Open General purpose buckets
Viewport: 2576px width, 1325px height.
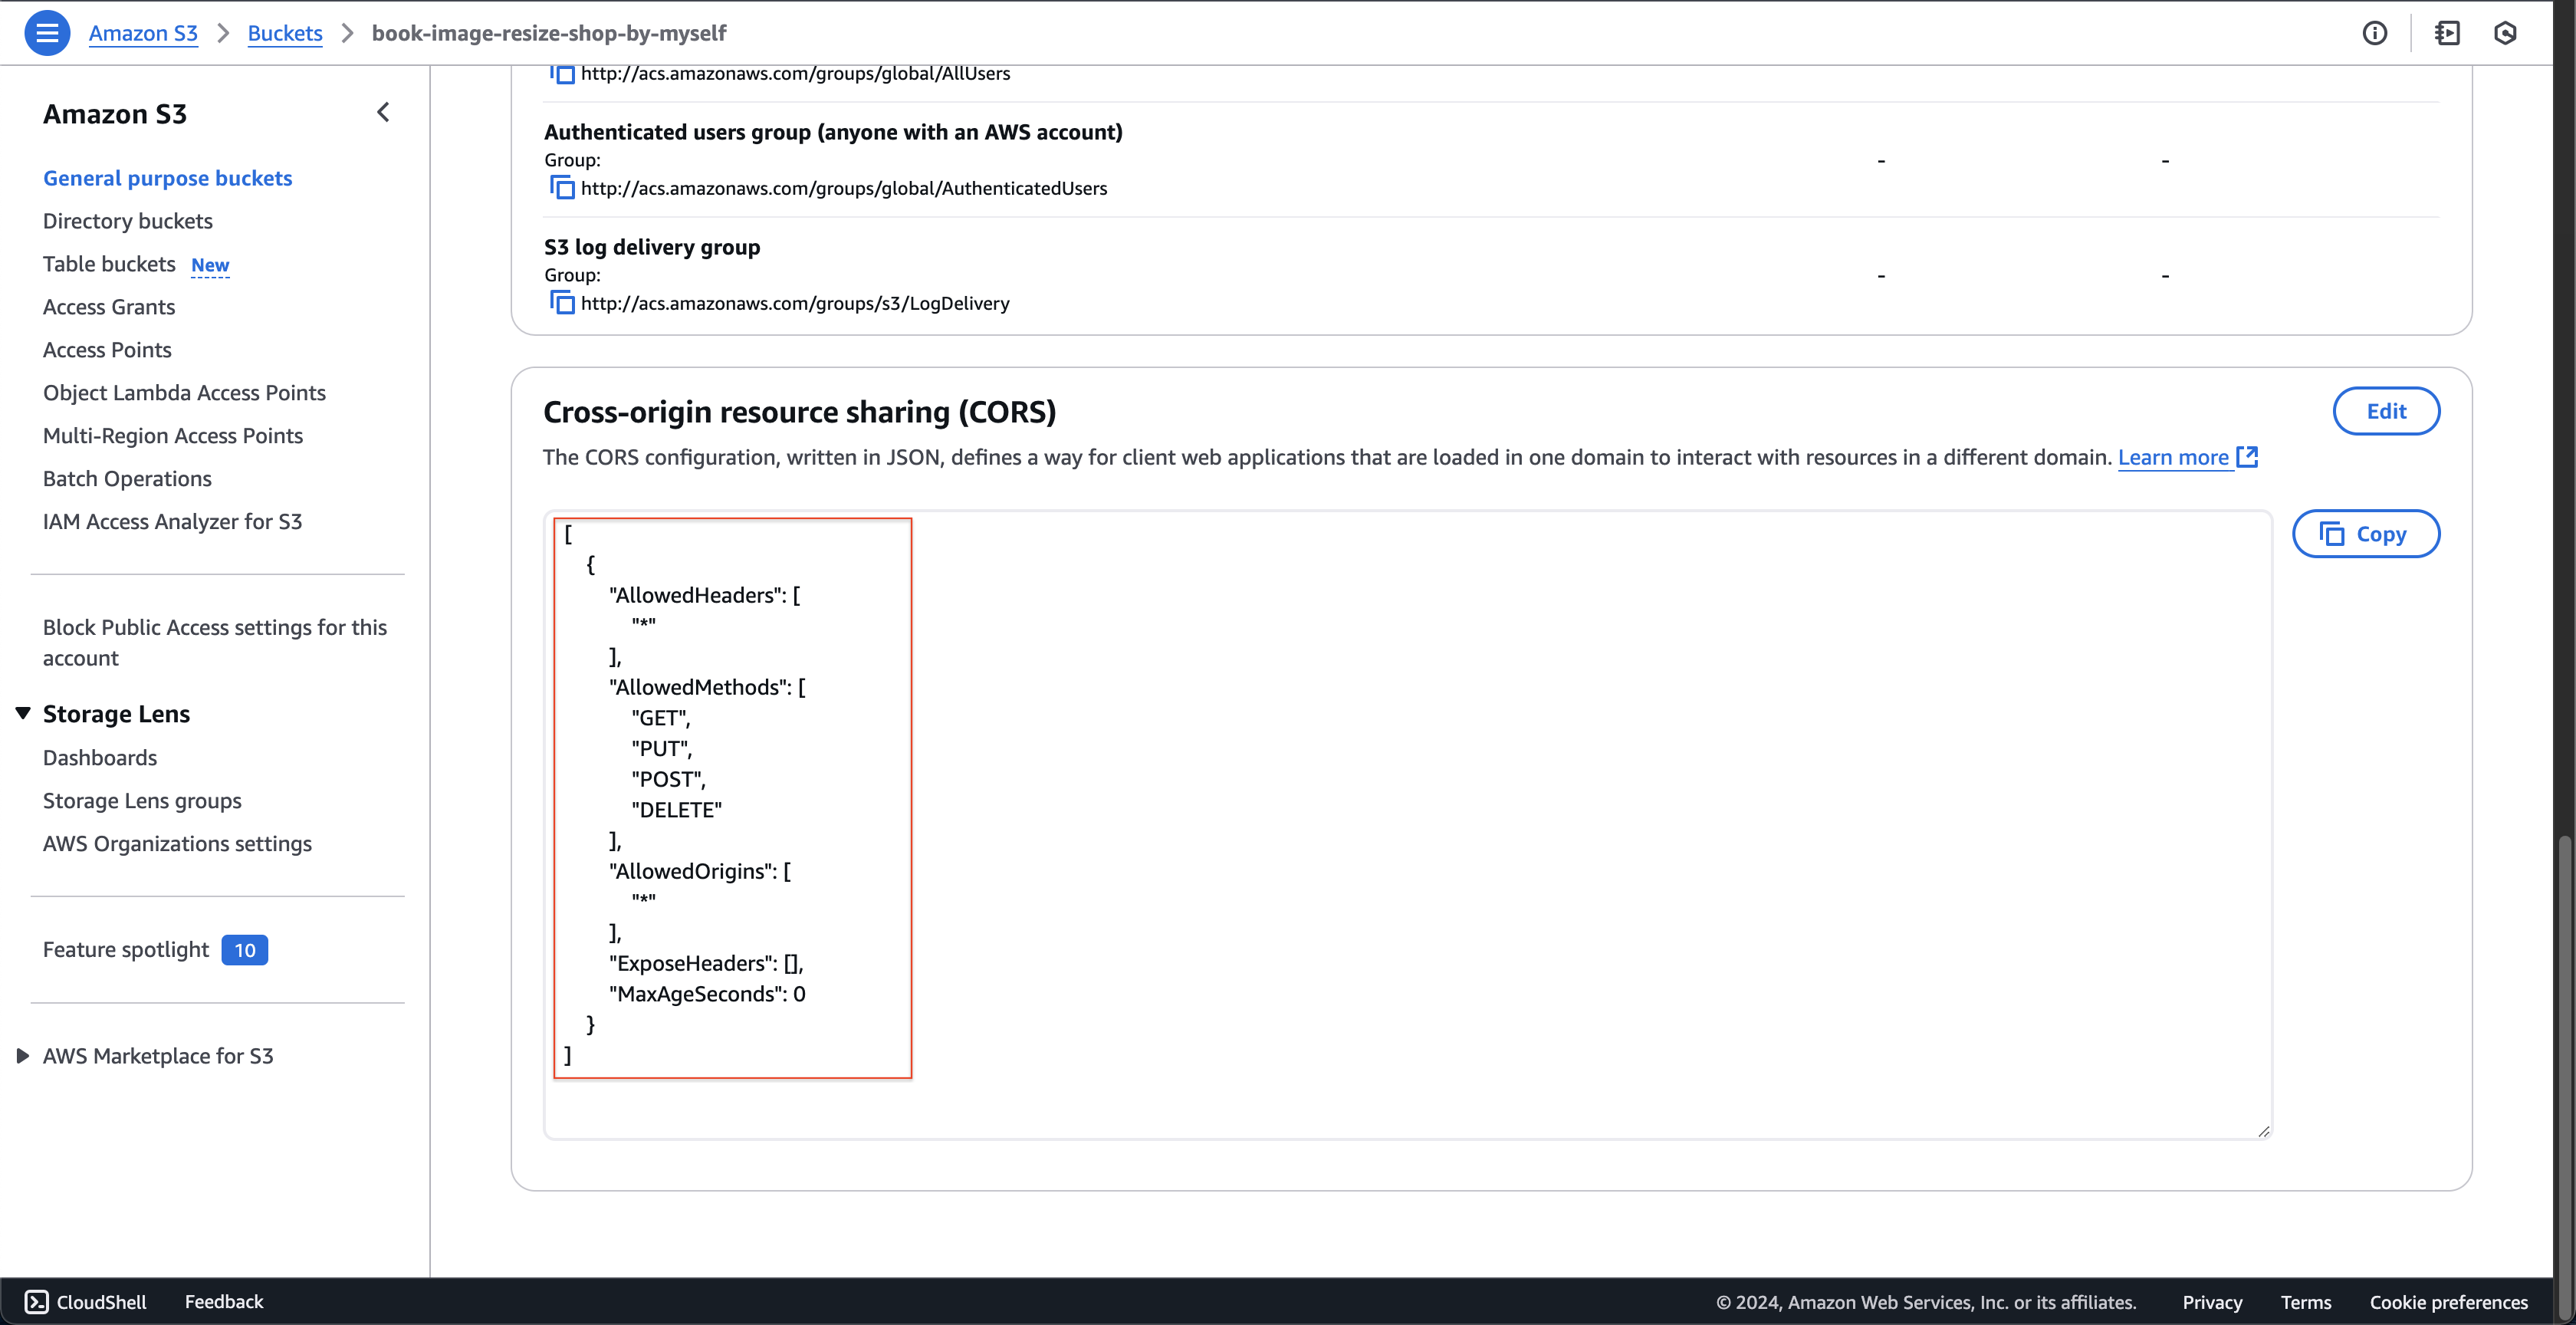pyautogui.click(x=168, y=178)
